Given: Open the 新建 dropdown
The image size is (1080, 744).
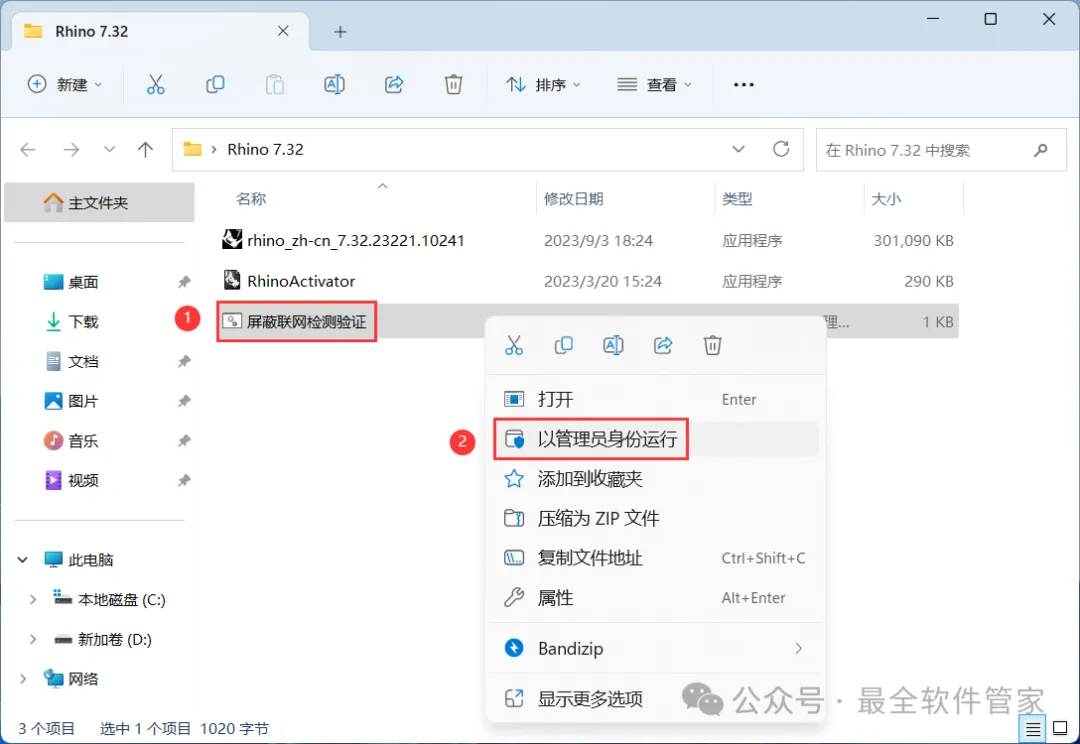Looking at the screenshot, I should click(65, 85).
